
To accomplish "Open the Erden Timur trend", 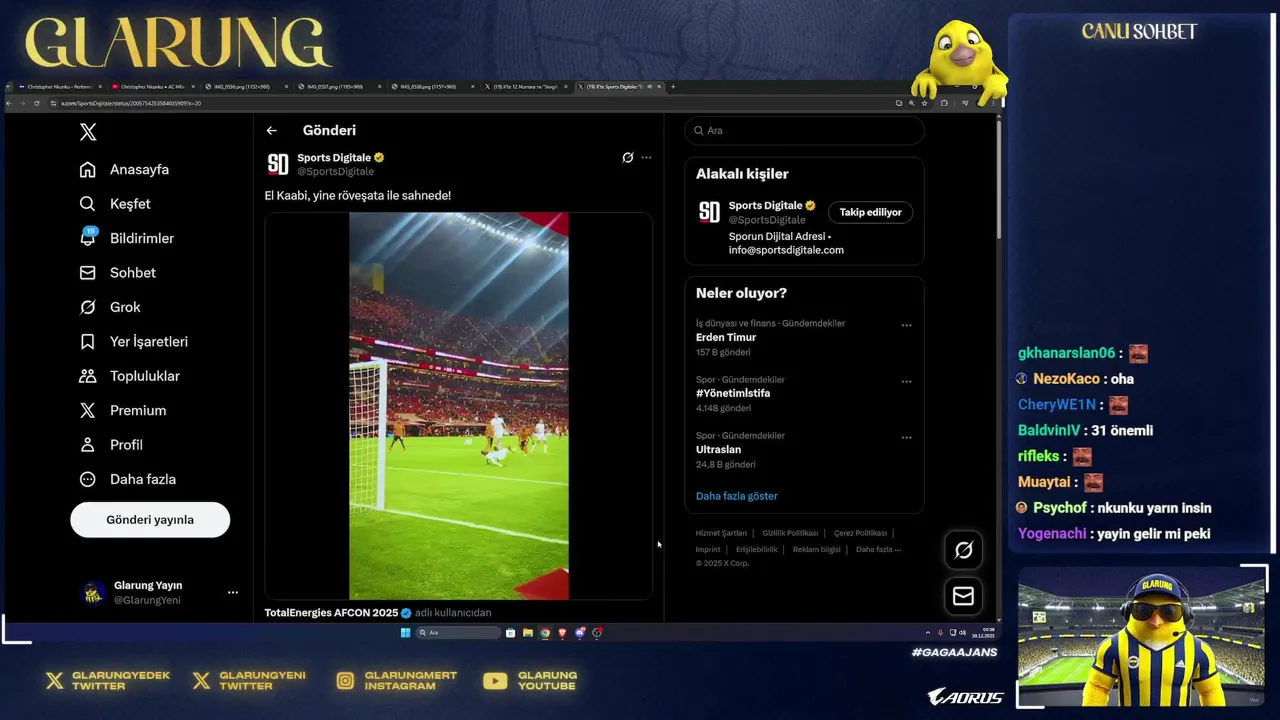I will [726, 338].
